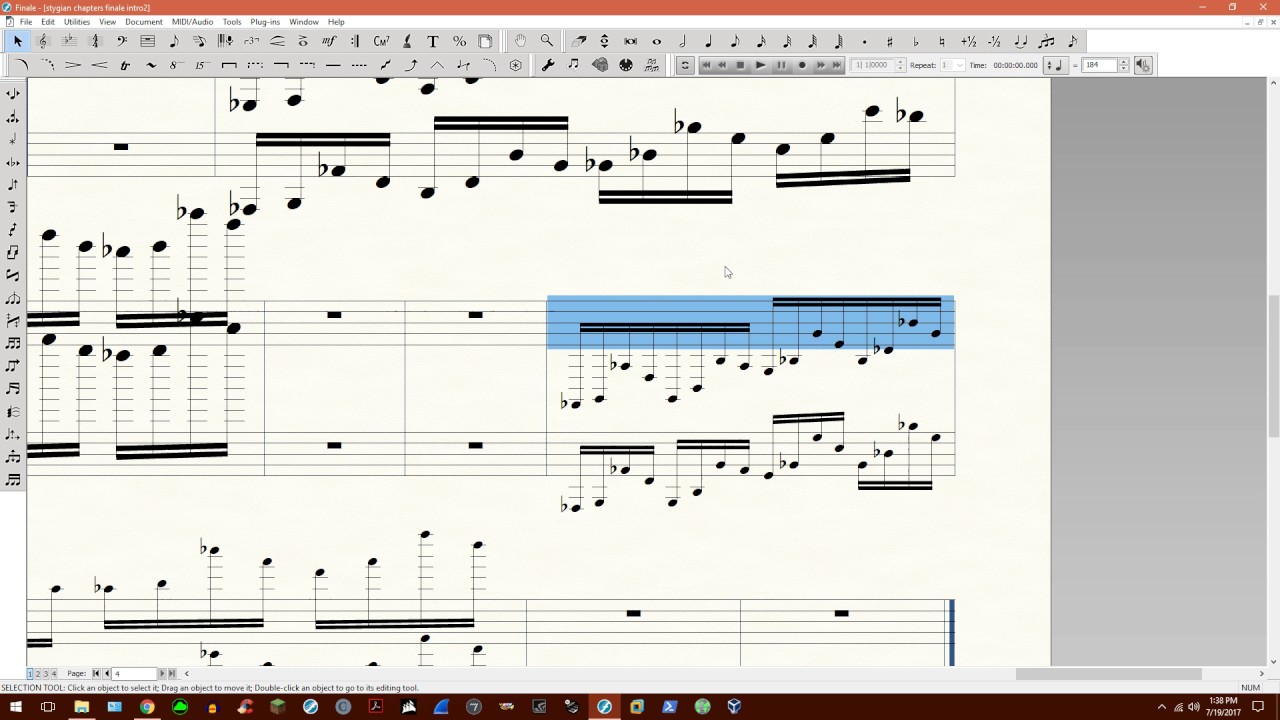
Task: Click the augmentation dot icon
Action: click(x=864, y=41)
